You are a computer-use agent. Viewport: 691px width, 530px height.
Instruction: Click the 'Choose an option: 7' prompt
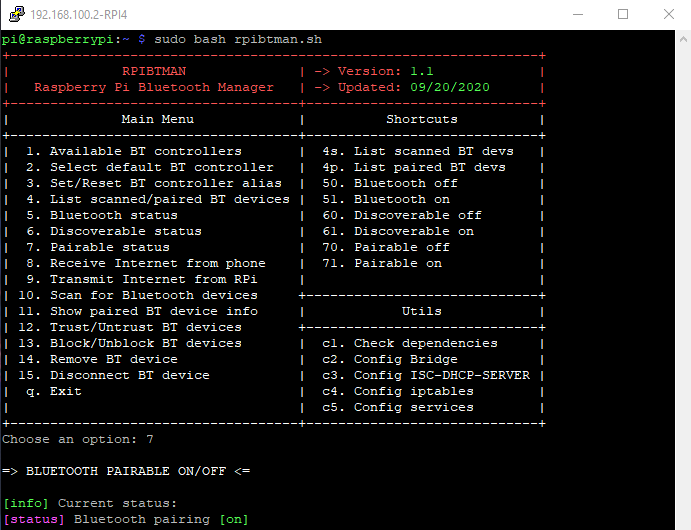coord(78,440)
